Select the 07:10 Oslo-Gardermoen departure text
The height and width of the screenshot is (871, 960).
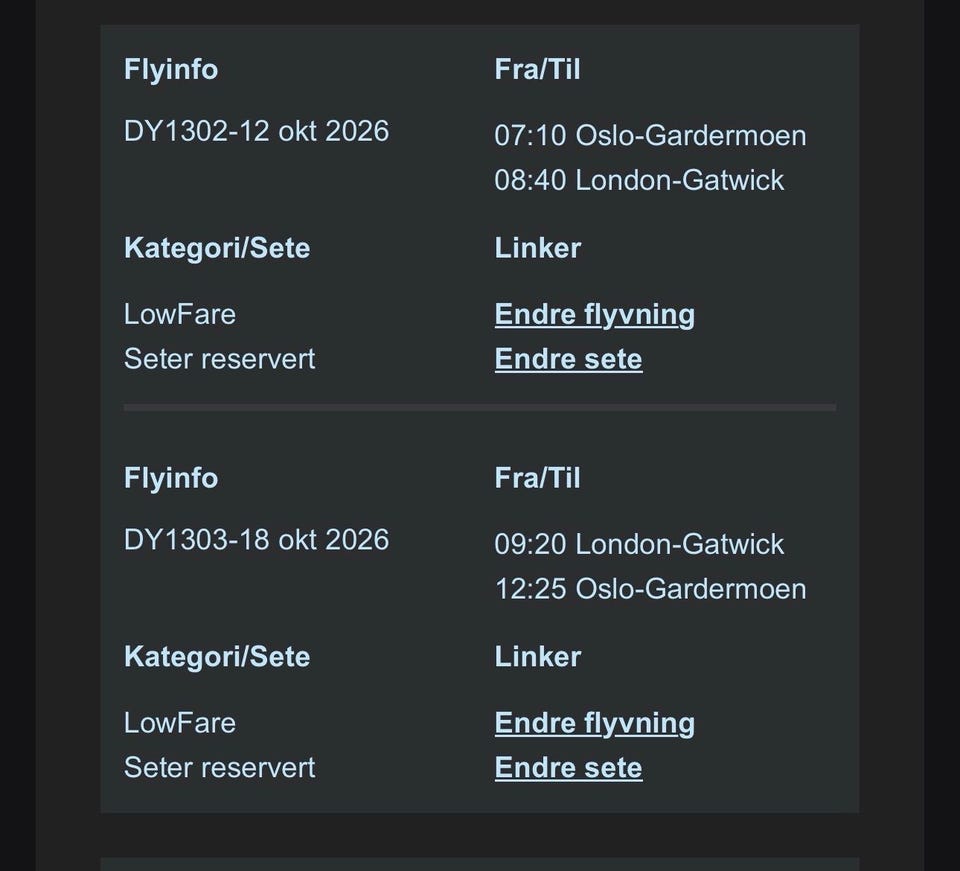click(x=650, y=135)
